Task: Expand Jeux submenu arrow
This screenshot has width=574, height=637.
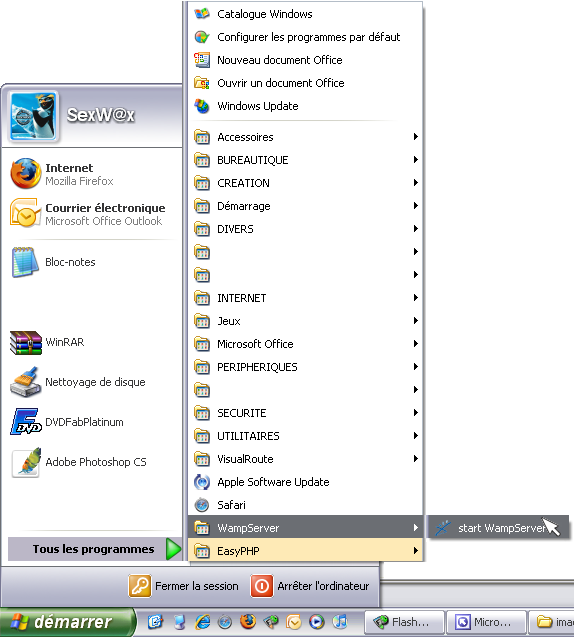Action: point(416,321)
